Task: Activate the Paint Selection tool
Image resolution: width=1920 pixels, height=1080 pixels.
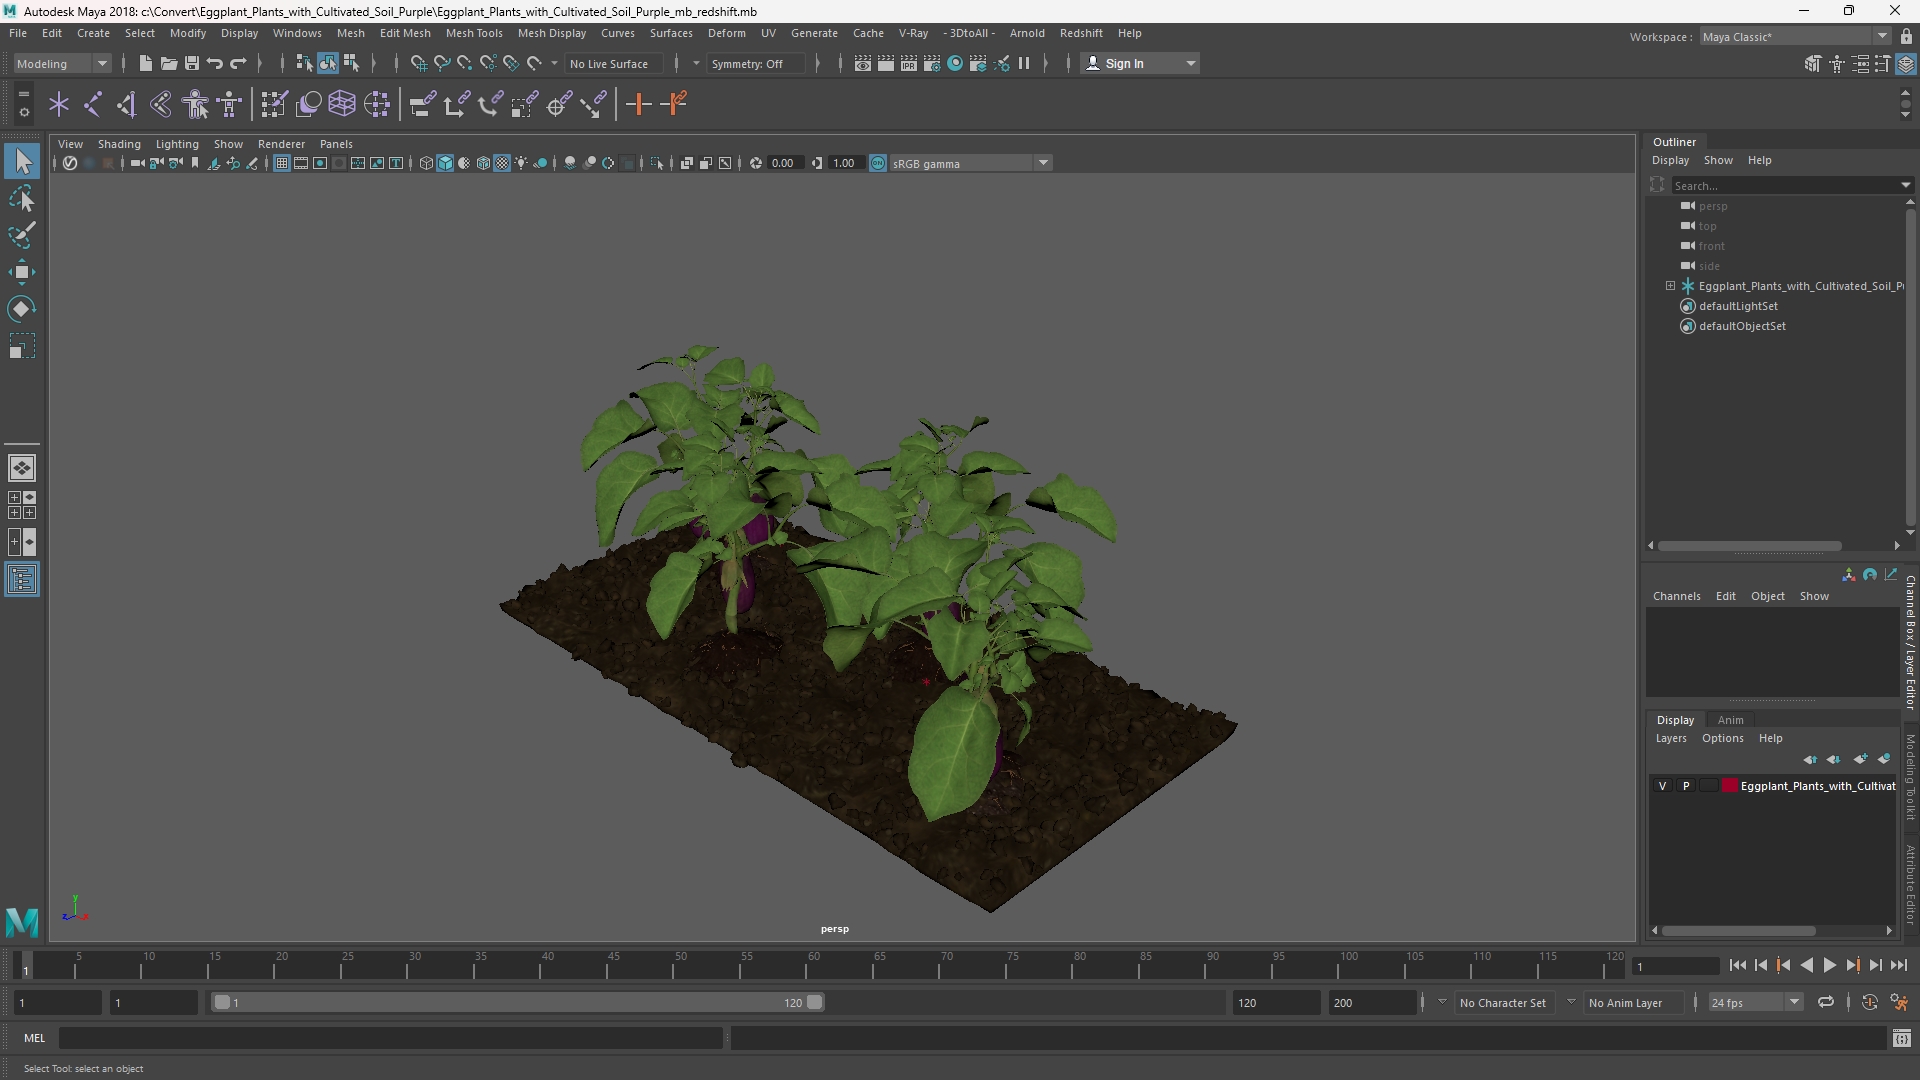Action: tap(22, 236)
